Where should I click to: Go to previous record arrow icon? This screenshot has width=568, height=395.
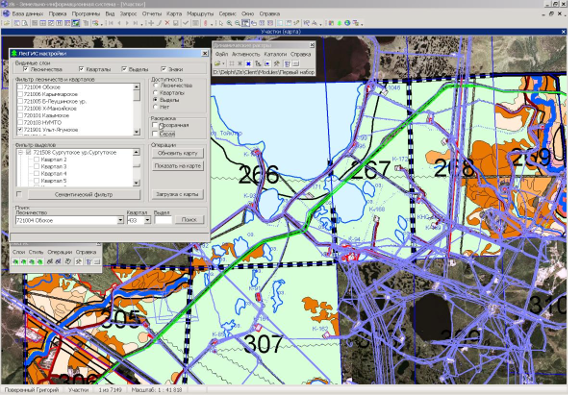[x=119, y=23]
